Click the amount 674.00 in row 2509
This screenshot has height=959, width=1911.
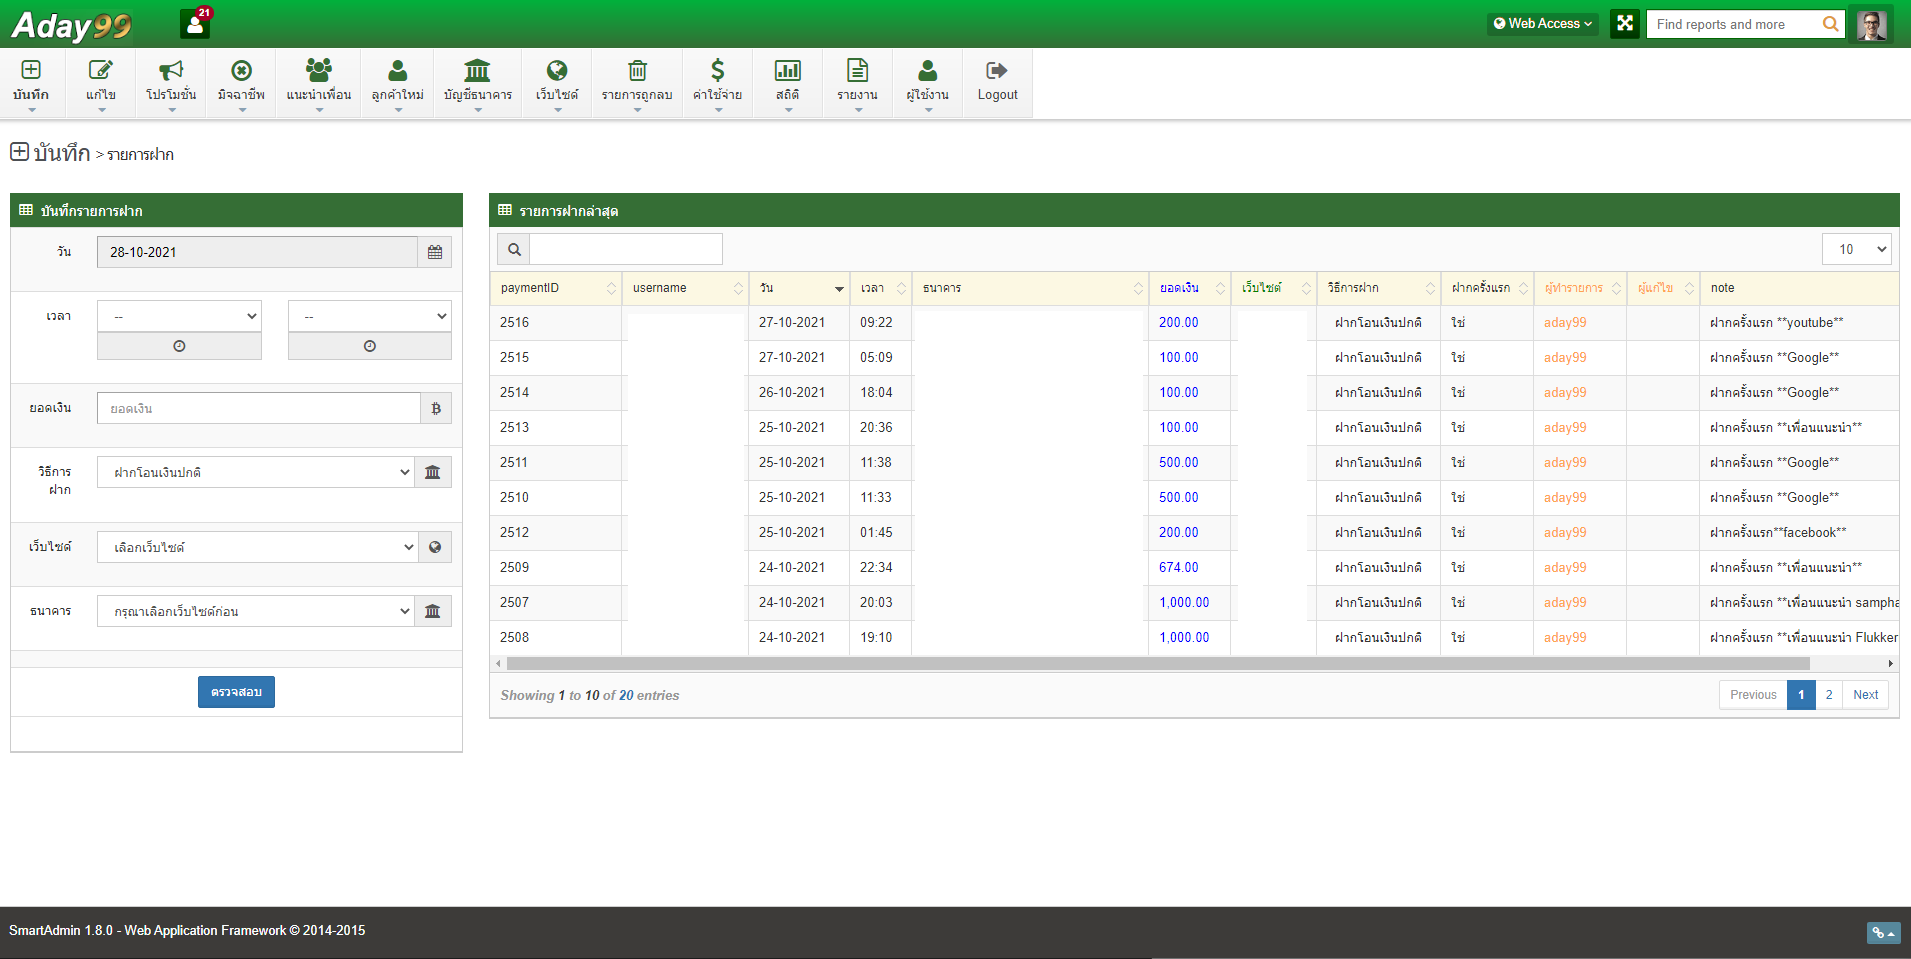point(1179,568)
